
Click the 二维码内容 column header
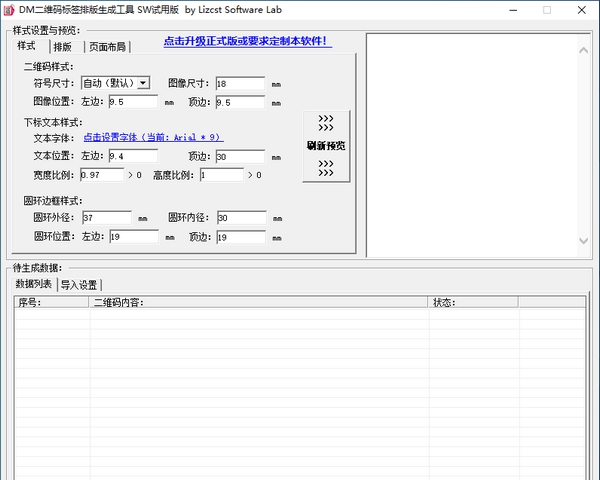(x=258, y=302)
